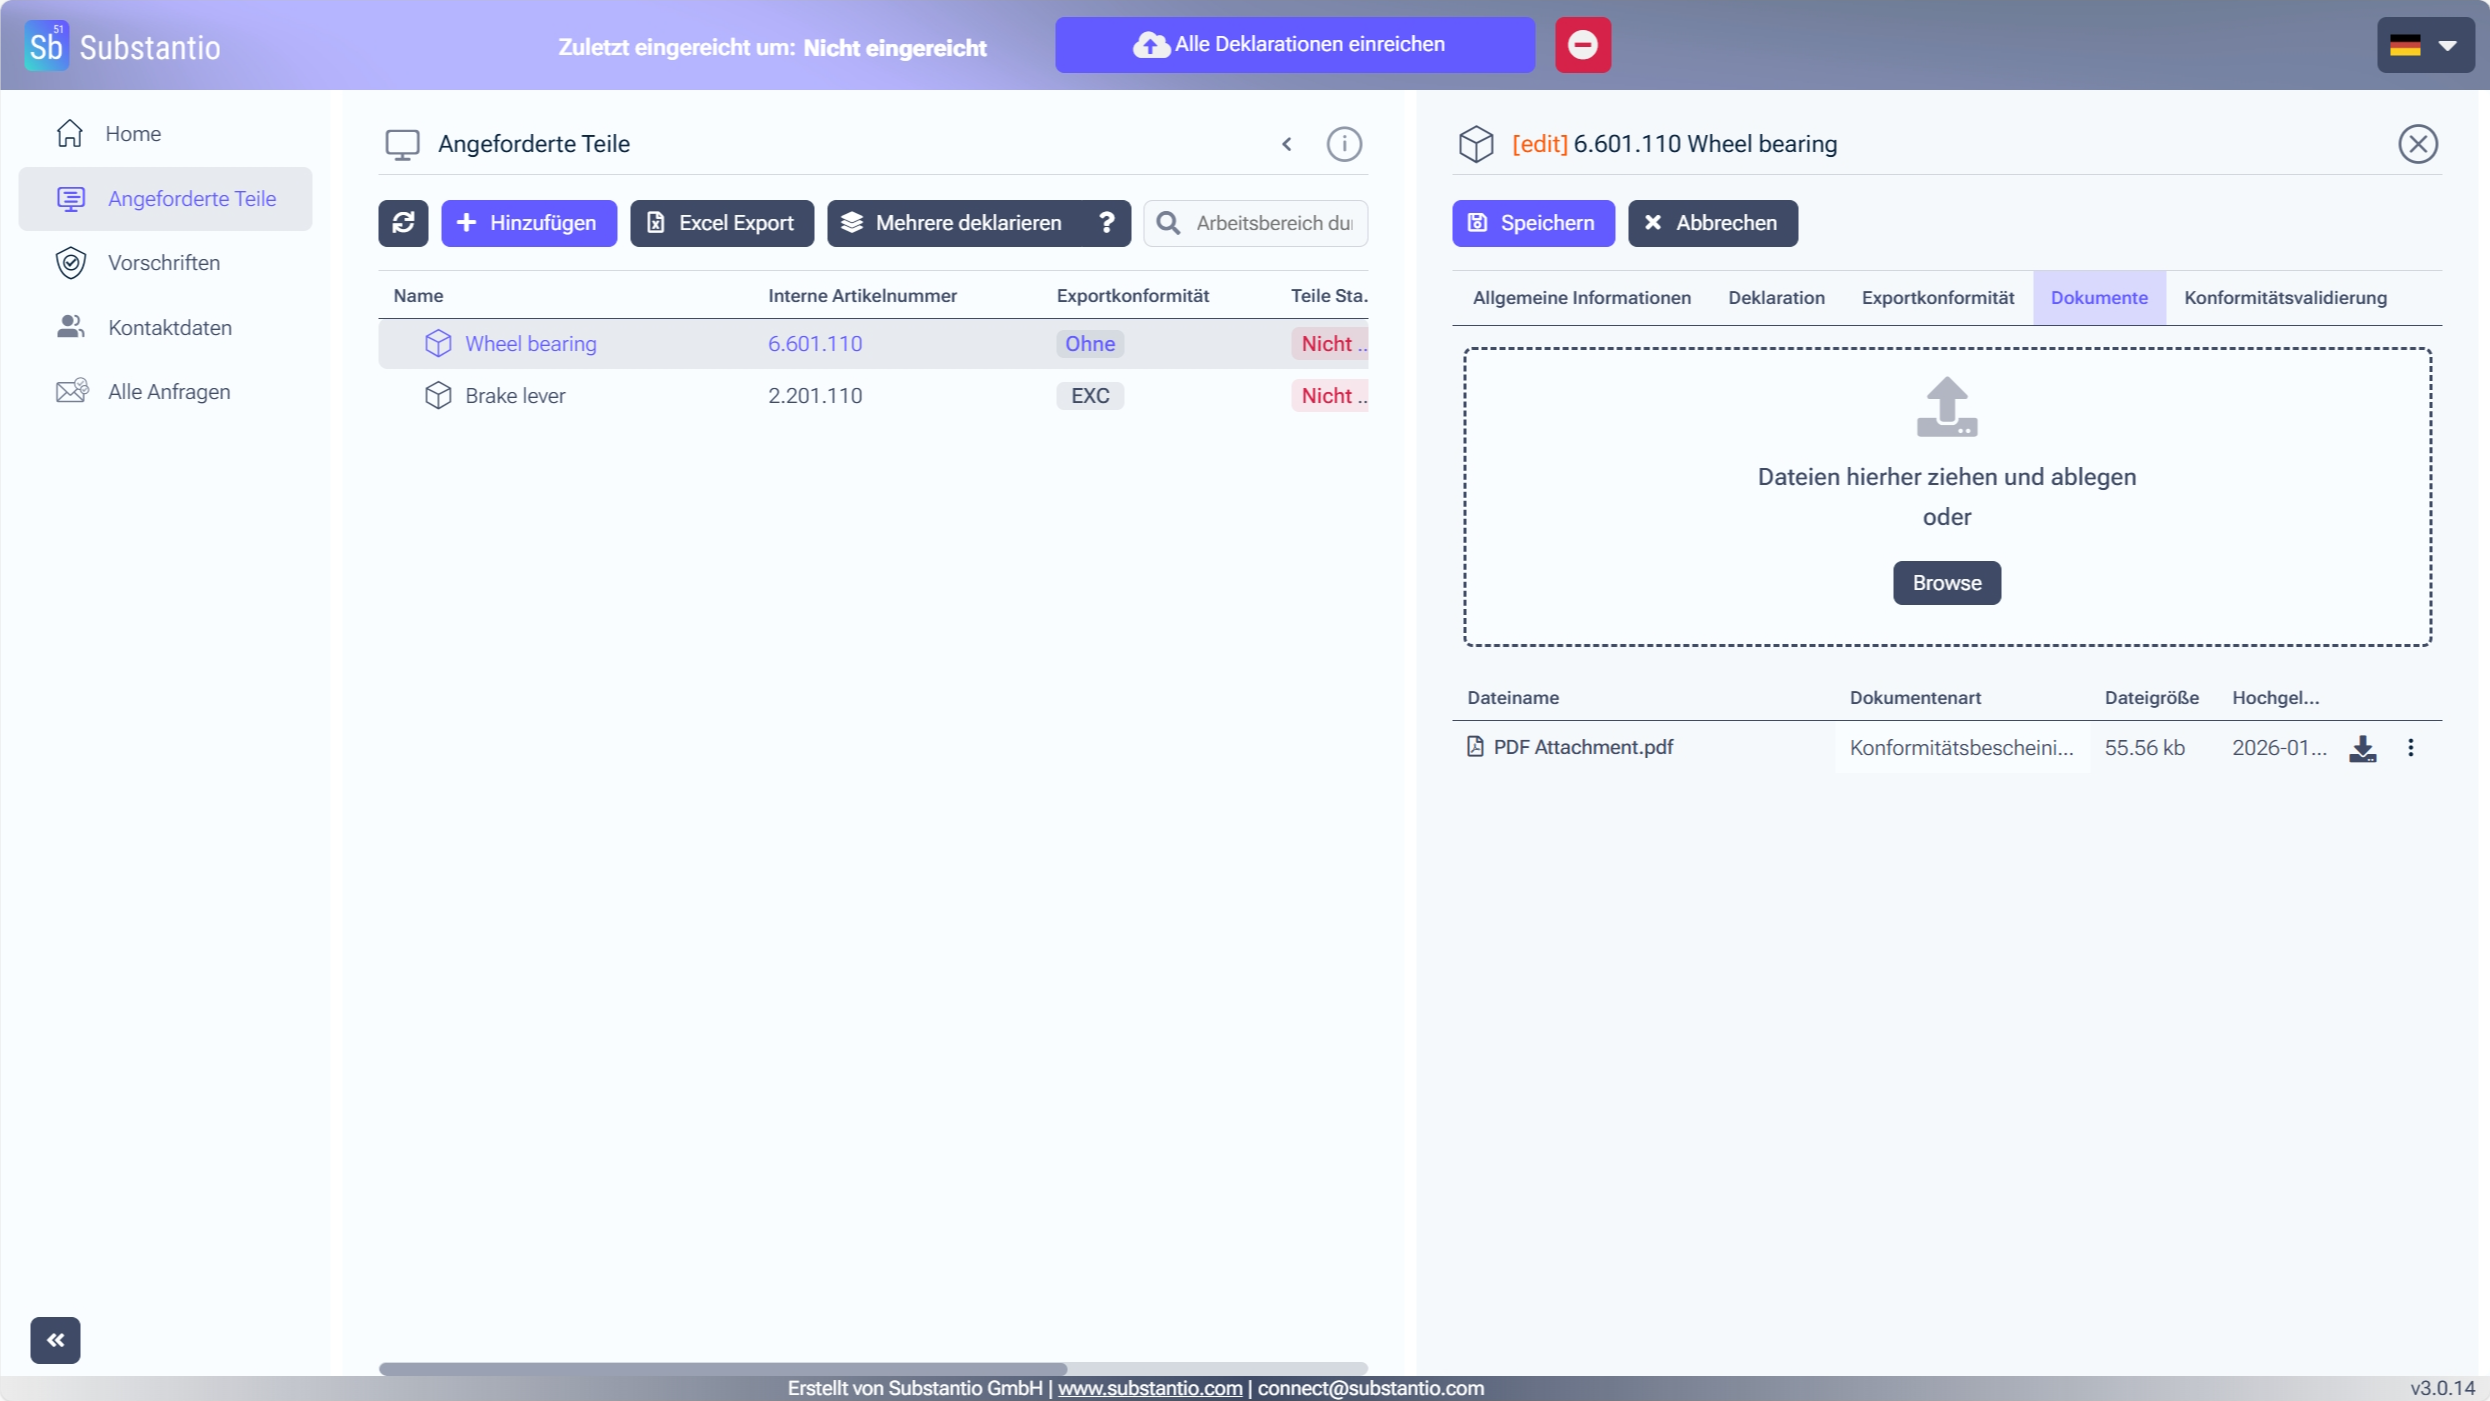Click the www.substantio.com footer link
This screenshot has height=1401, width=2490.
pos(1150,1388)
